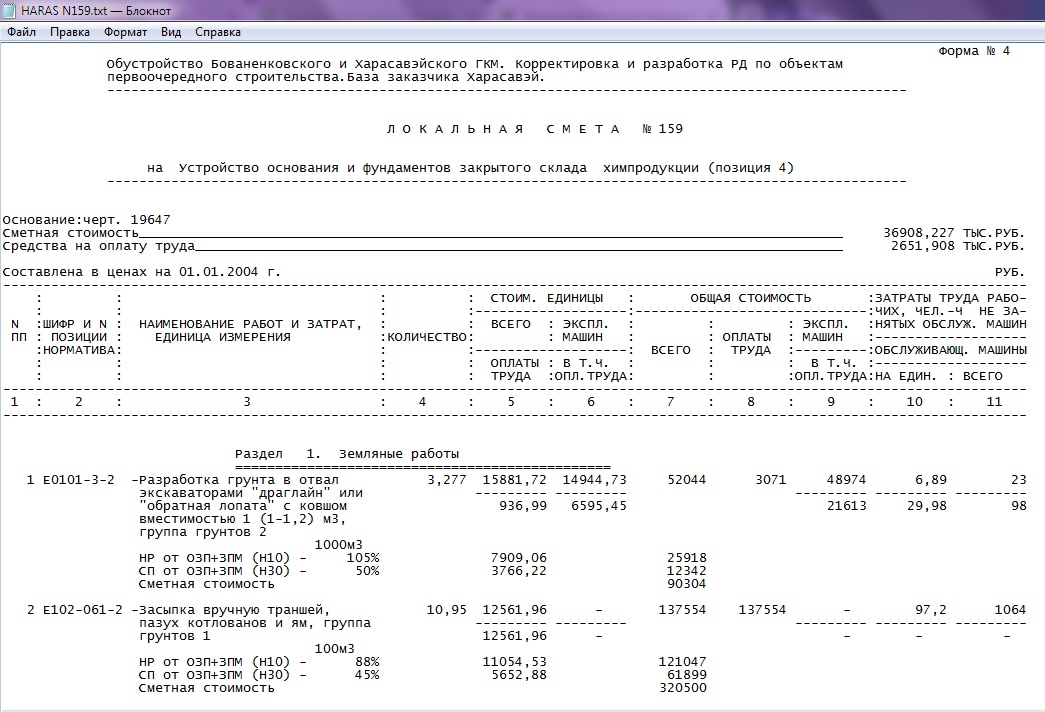The width and height of the screenshot is (1045, 712).
Task: Click the section title 'Раздел 1. Земляные работы'
Action: click(x=347, y=454)
